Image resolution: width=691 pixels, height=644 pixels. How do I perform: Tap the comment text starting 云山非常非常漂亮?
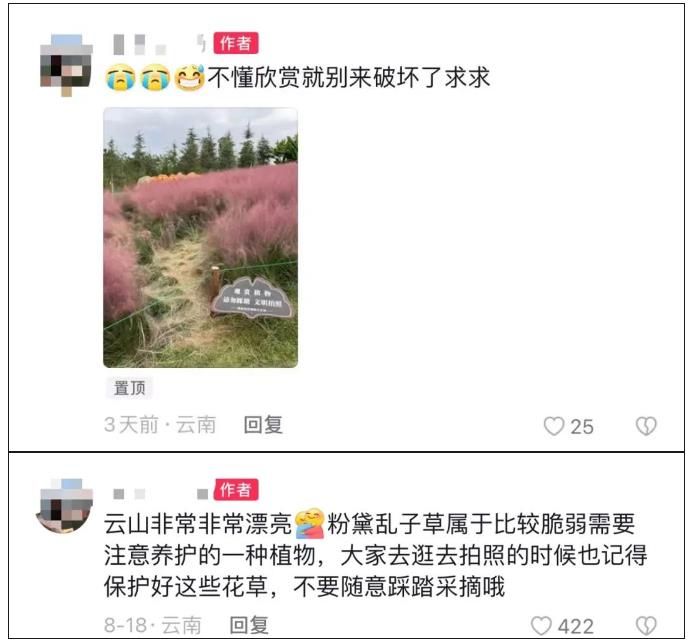(x=375, y=555)
